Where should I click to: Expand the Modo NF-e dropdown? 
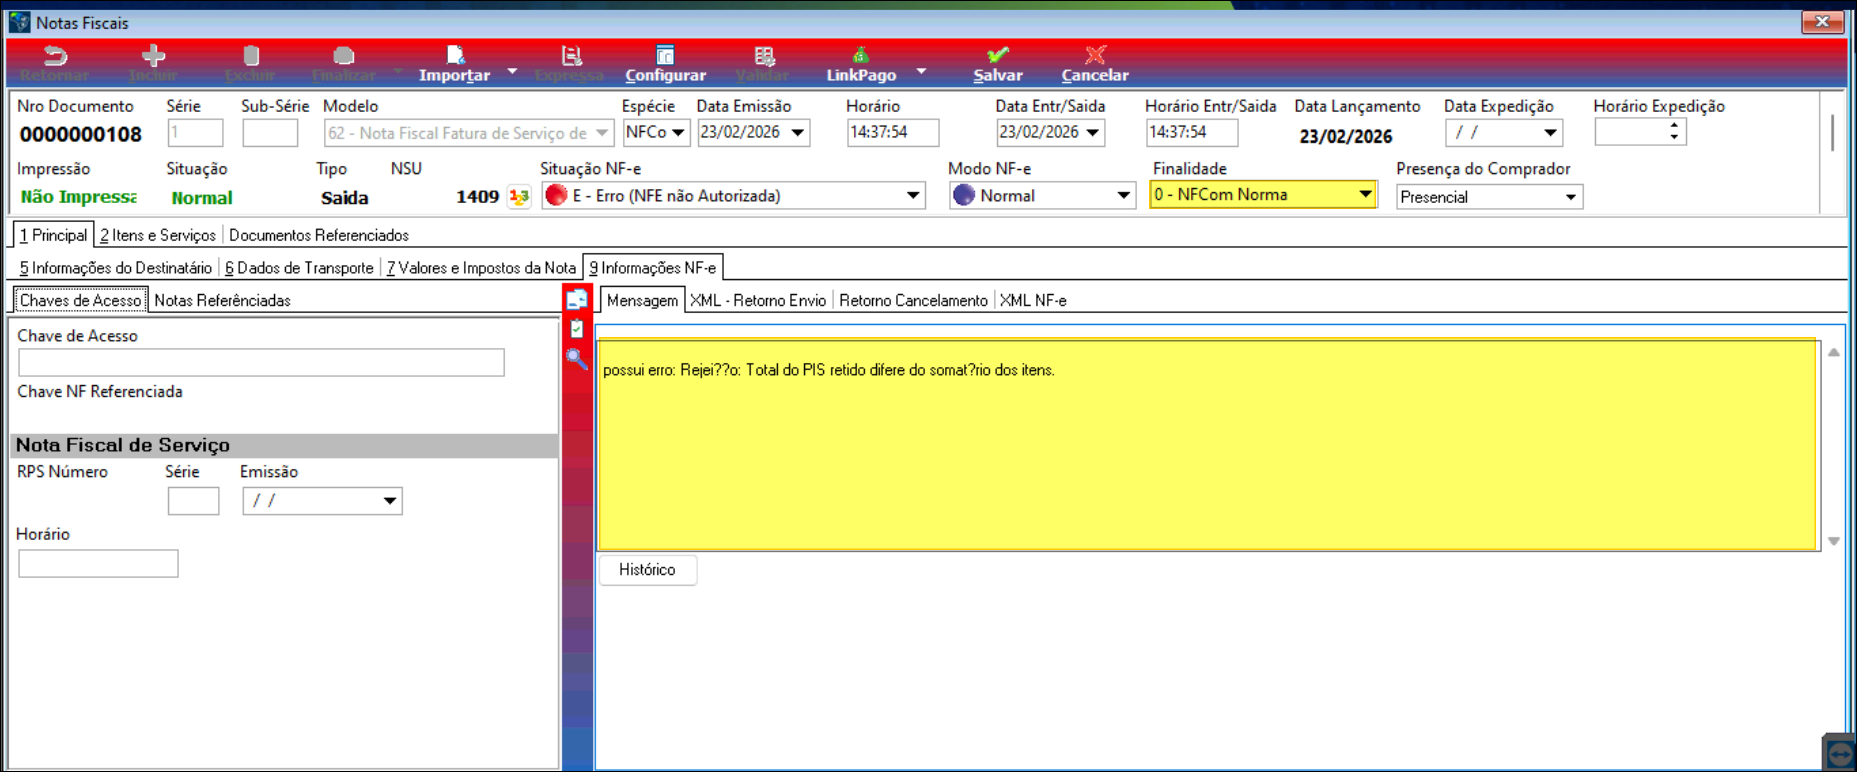pyautogui.click(x=1123, y=196)
